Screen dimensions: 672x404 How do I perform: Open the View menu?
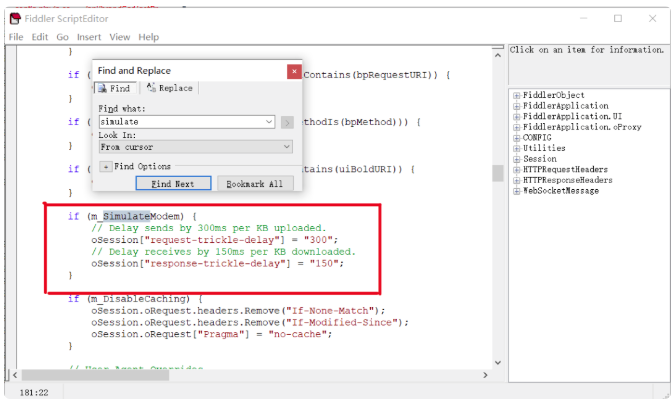120,37
